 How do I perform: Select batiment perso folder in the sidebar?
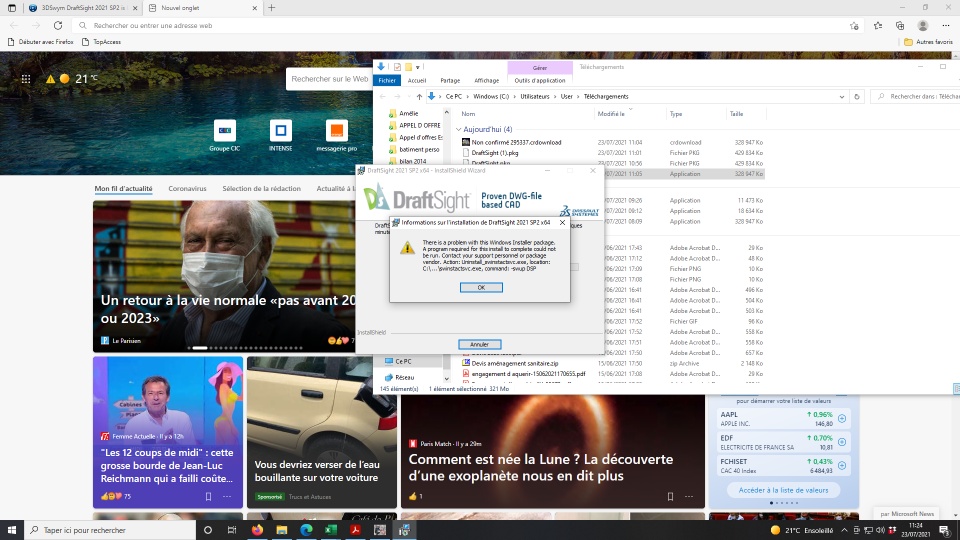(x=419, y=149)
